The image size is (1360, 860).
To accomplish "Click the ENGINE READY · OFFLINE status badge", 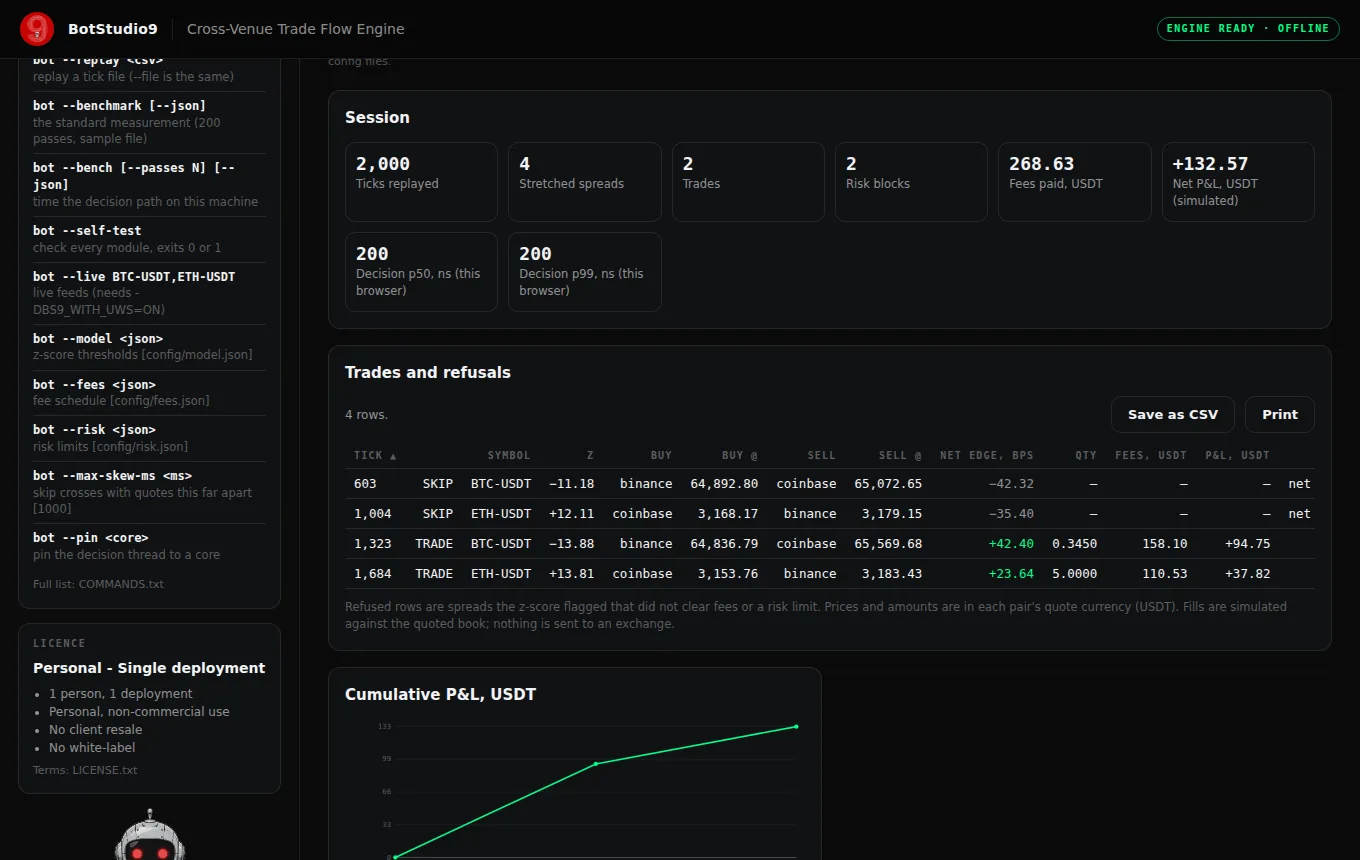I will click(x=1248, y=28).
